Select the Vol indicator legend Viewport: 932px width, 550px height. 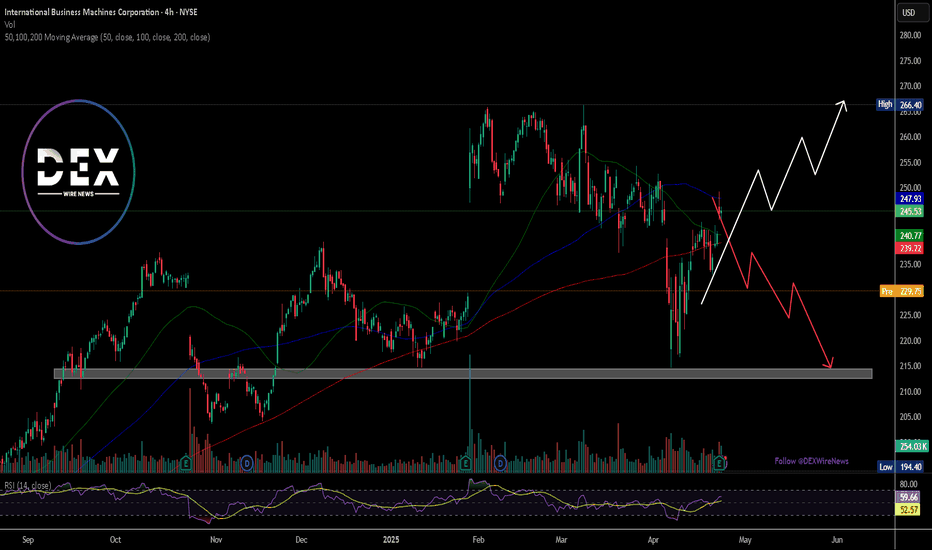(10, 24)
